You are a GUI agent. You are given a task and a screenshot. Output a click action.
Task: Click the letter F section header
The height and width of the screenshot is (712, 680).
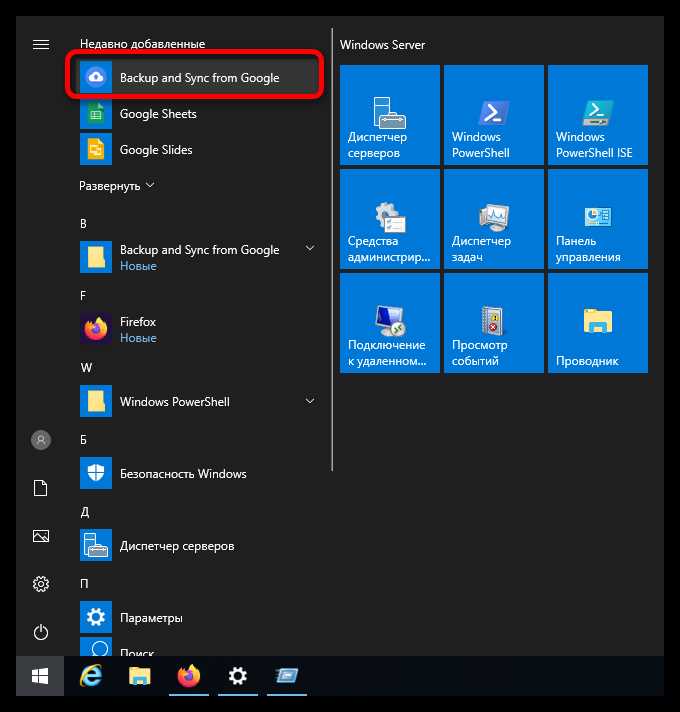point(83,296)
